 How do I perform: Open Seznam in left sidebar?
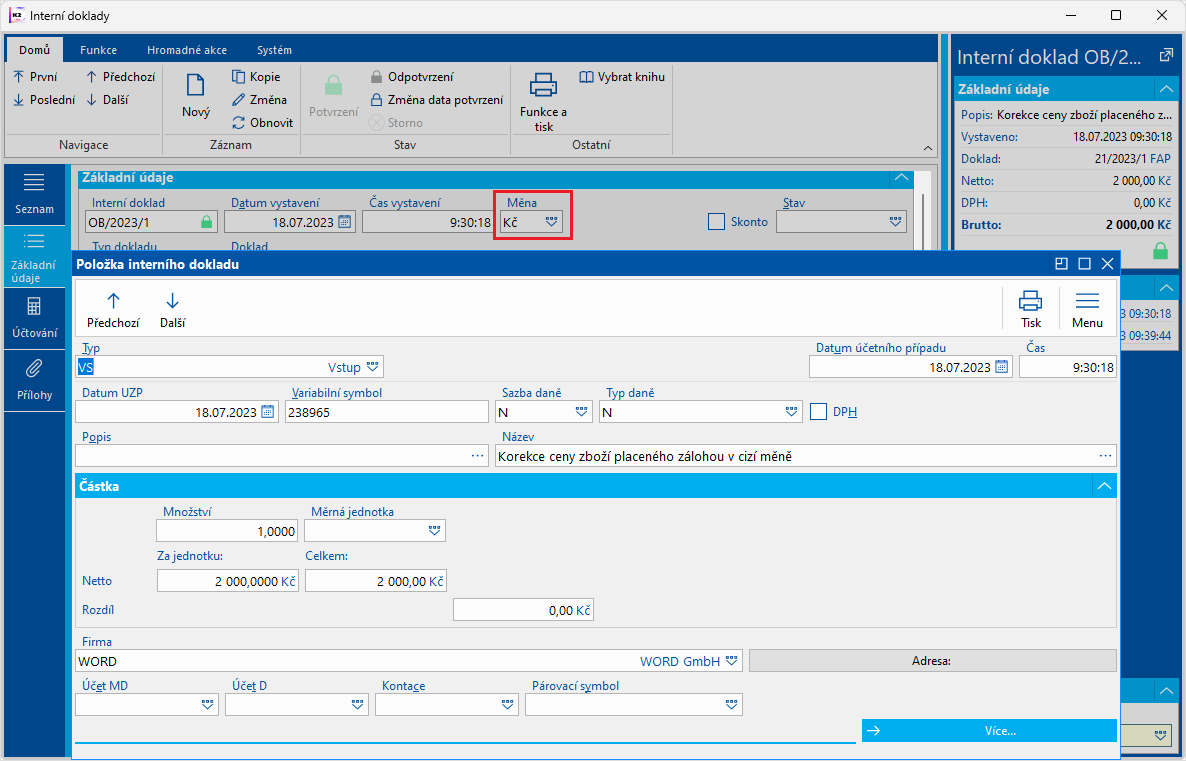click(35, 194)
